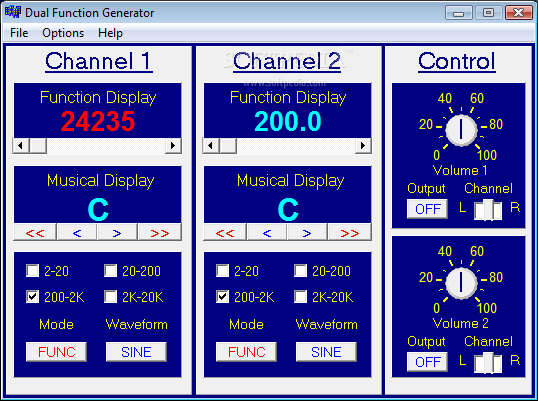Toggle Volume 2 Output OFF button
The image size is (538, 401).
(x=428, y=362)
